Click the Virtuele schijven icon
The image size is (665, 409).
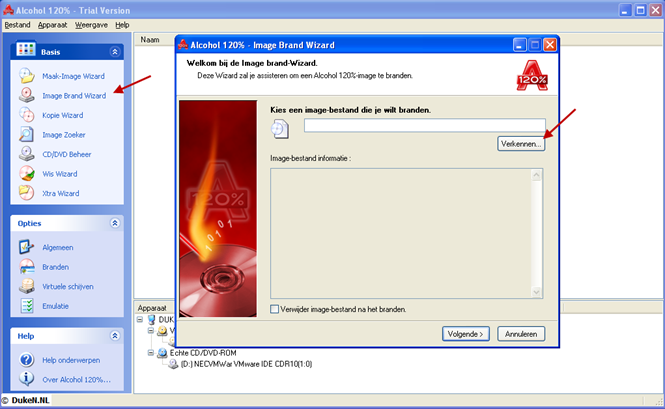(x=27, y=286)
